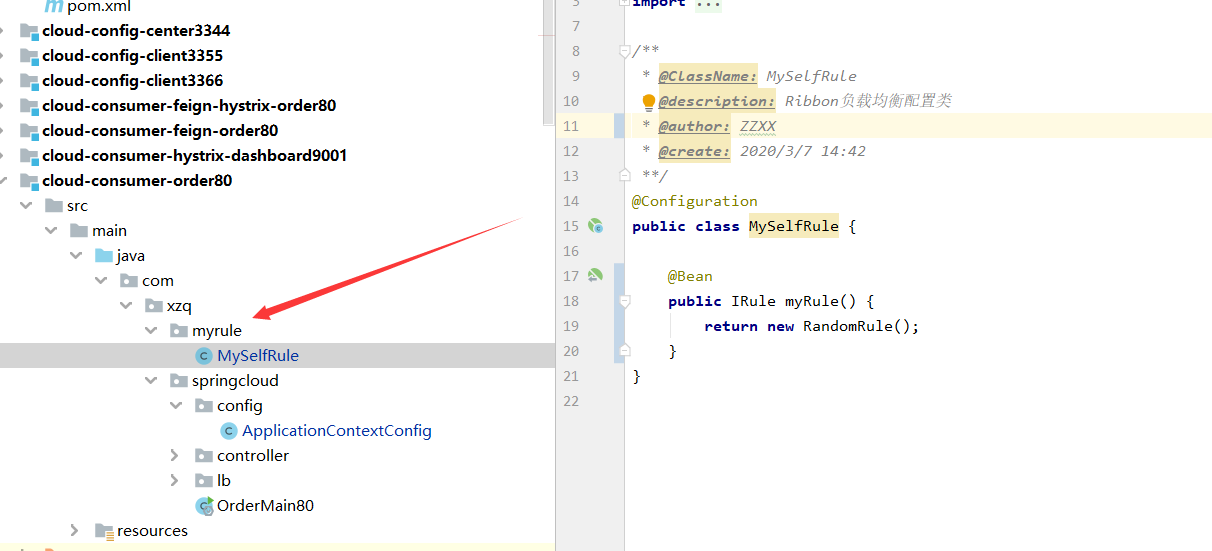Click the lightbulb intention icon at @description
Screen dimensions: 1212x551
[648, 101]
